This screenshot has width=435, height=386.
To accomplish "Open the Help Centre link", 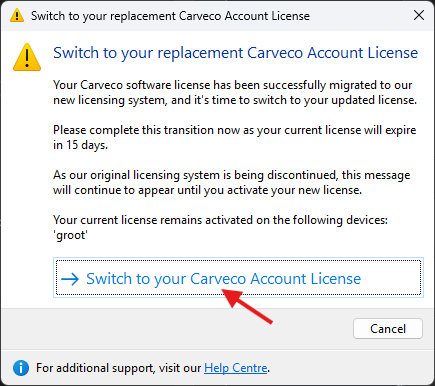I will (x=236, y=368).
